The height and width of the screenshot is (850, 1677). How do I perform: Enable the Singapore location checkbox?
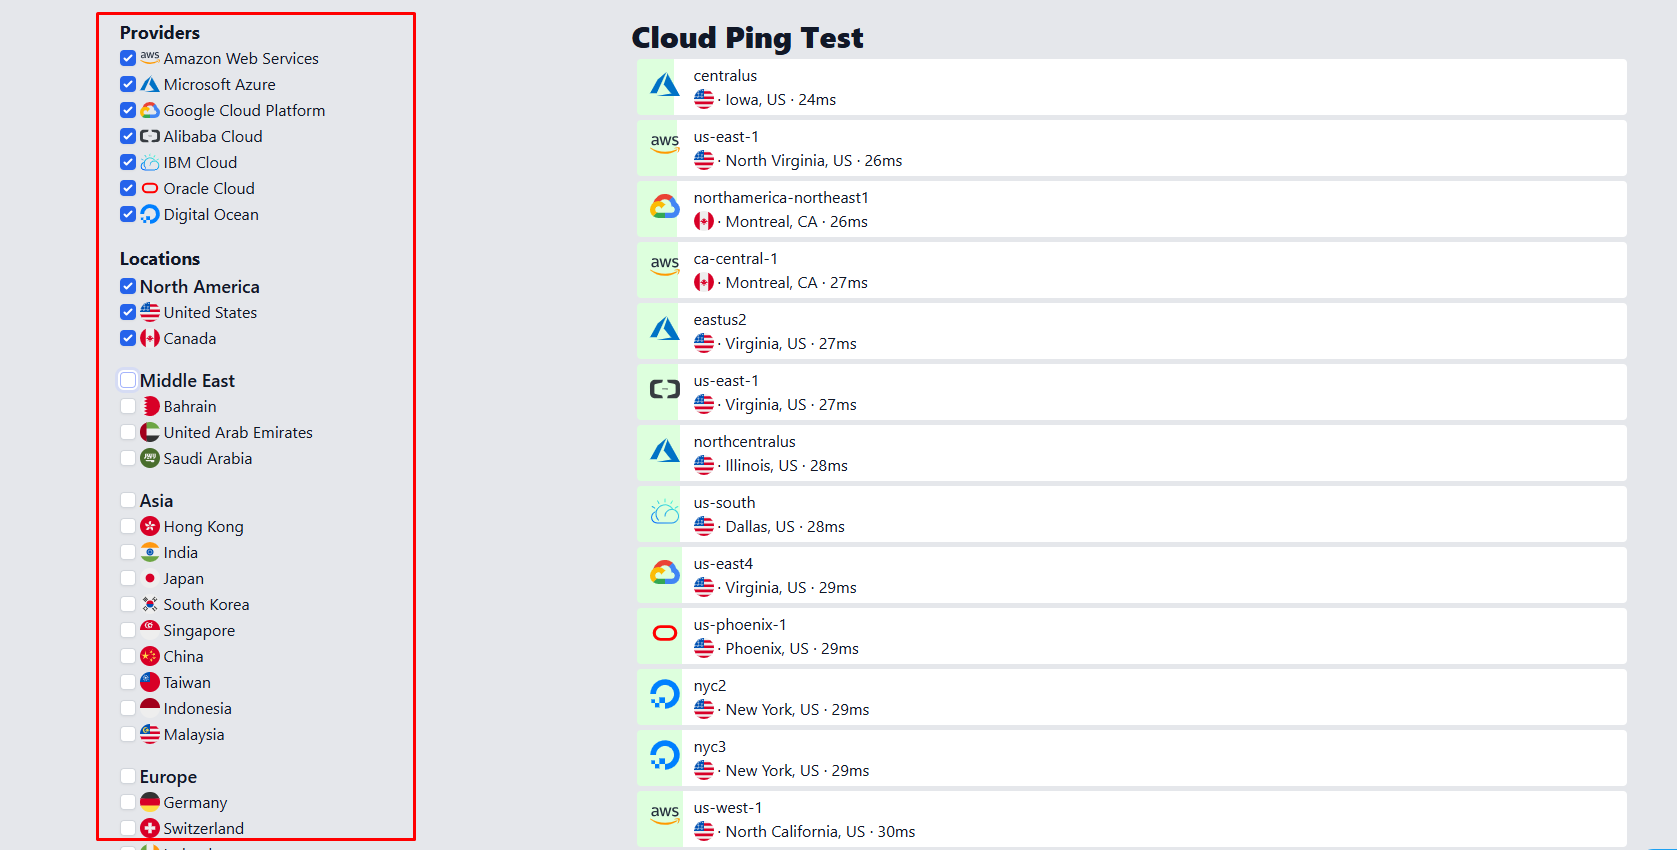128,630
